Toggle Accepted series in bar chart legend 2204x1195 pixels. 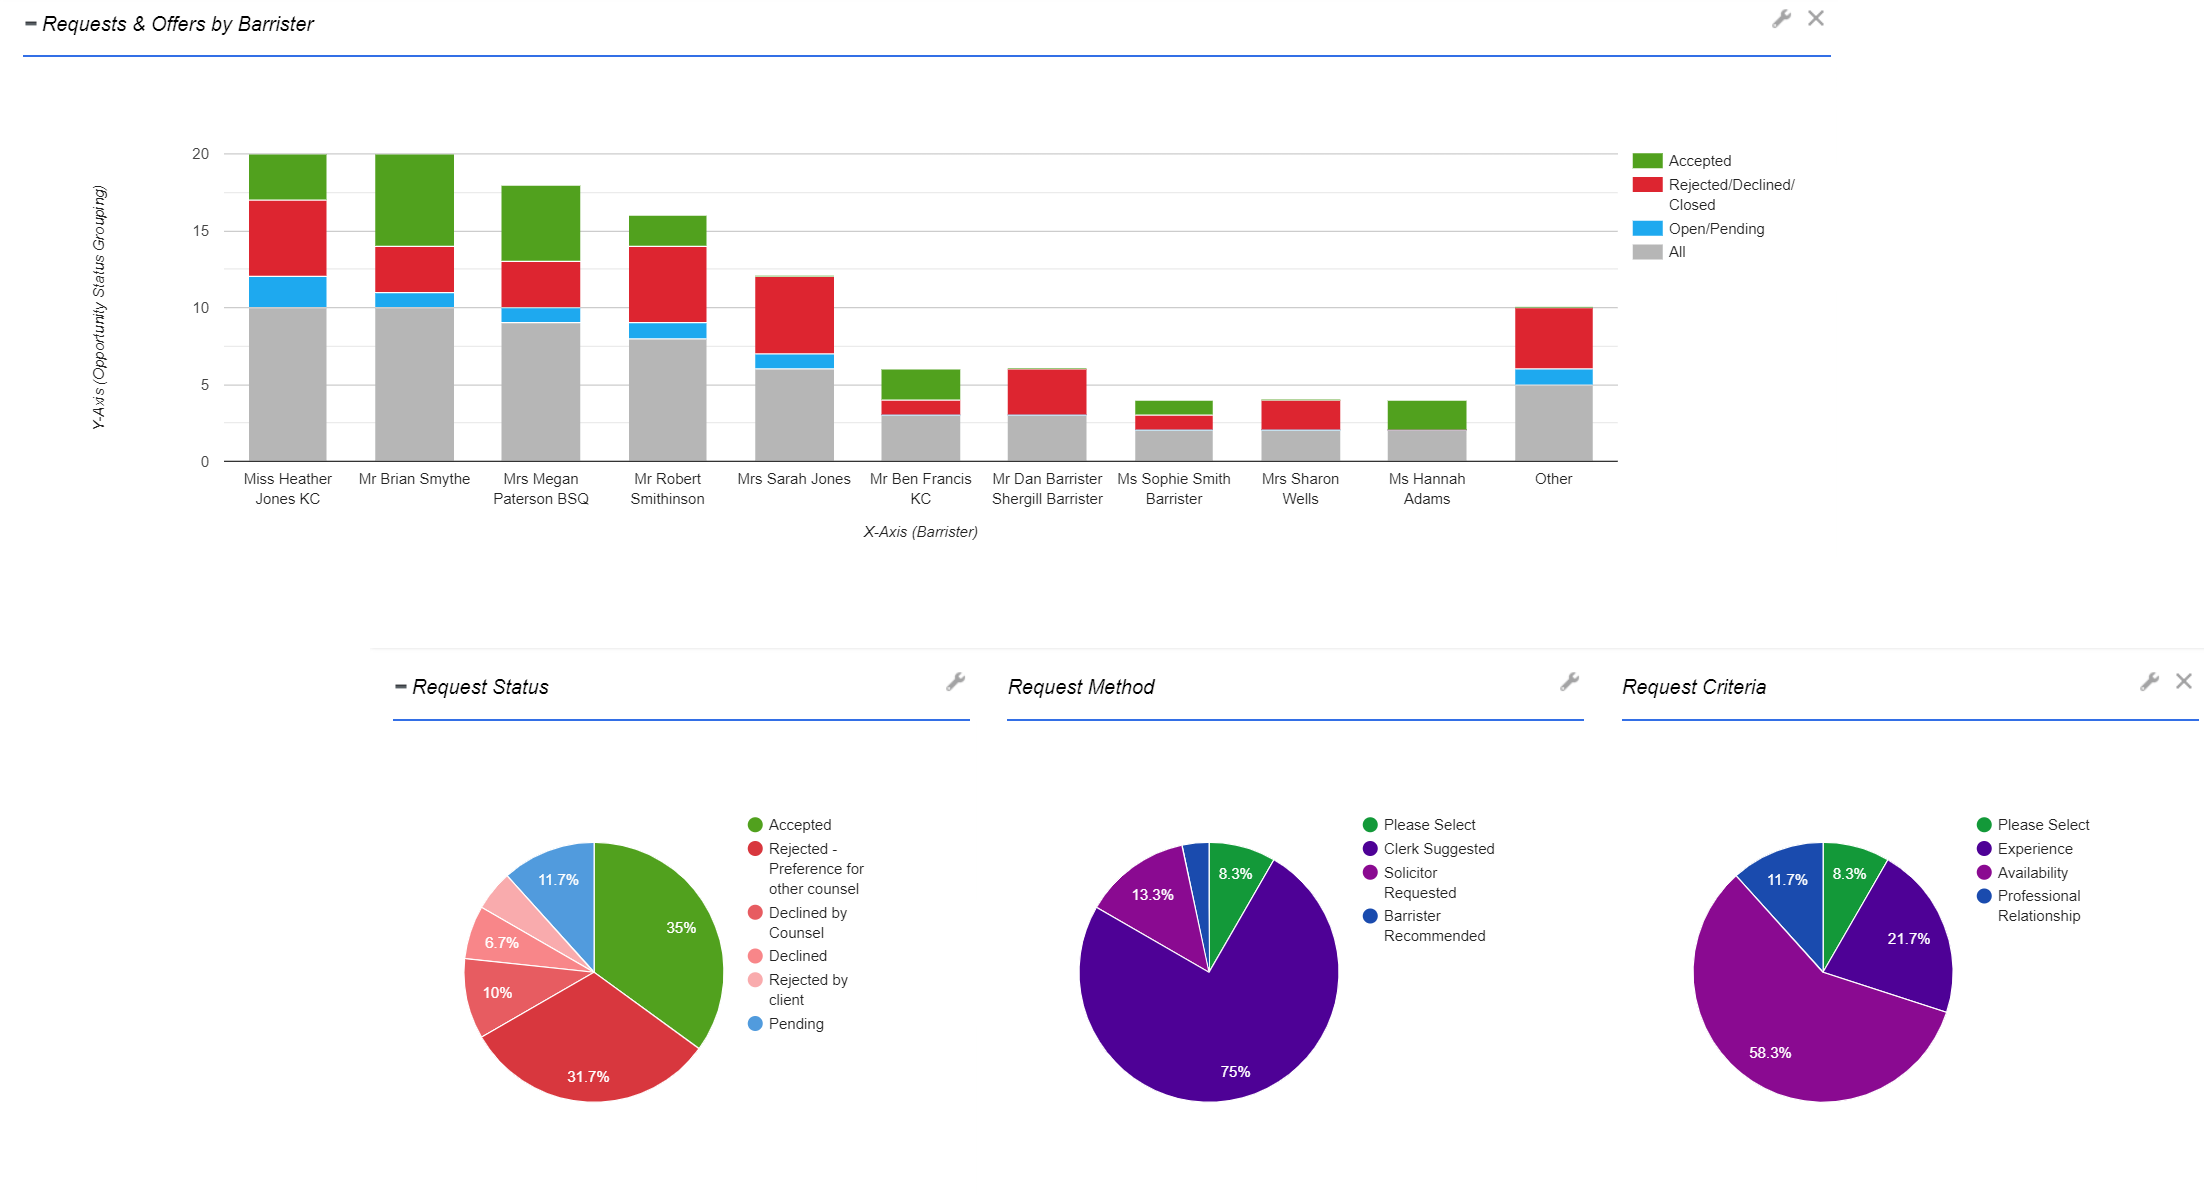coord(1698,161)
